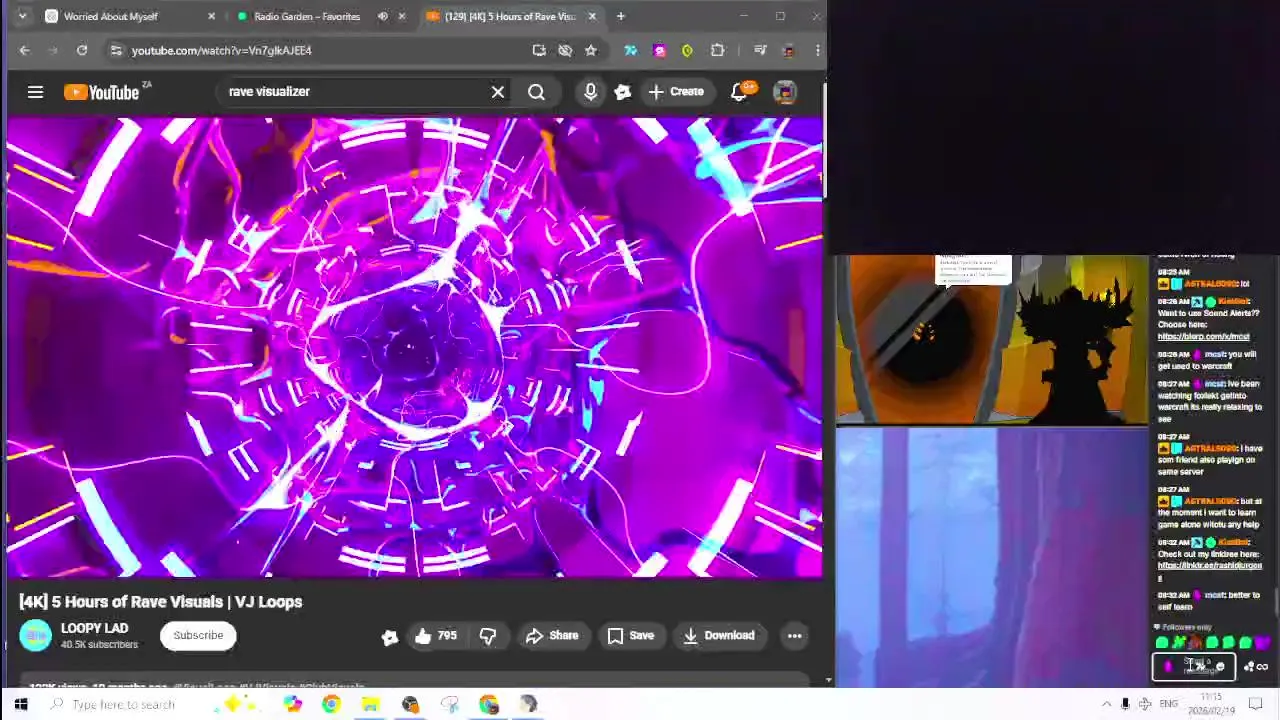This screenshot has height=720, width=1280.
Task: Download the video
Action: pyautogui.click(x=718, y=636)
